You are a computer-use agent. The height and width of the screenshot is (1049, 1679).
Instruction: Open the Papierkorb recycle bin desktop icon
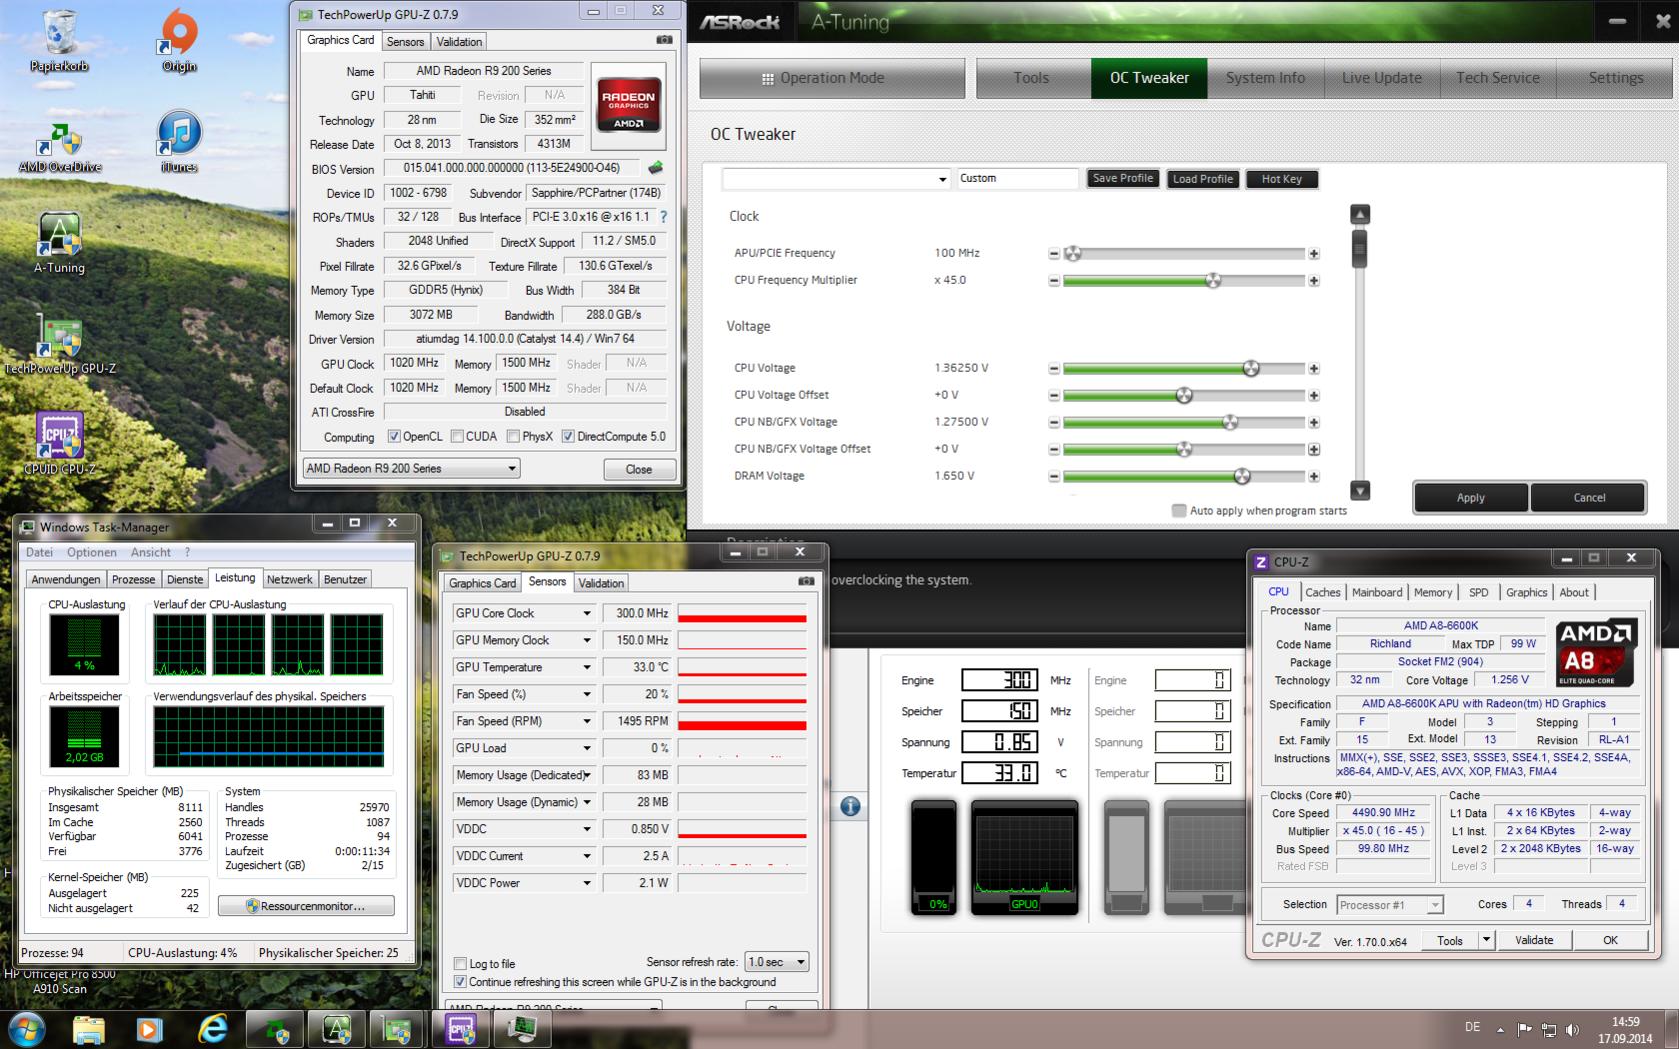[59, 40]
